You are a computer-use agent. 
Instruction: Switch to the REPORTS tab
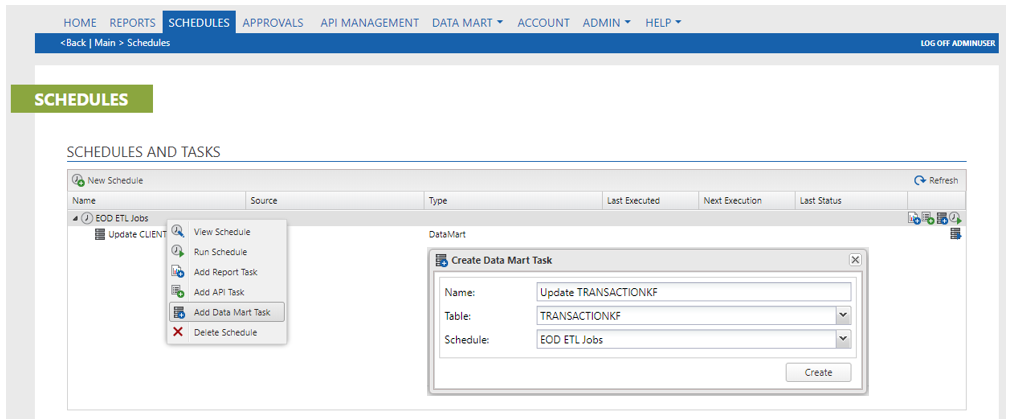click(x=133, y=23)
